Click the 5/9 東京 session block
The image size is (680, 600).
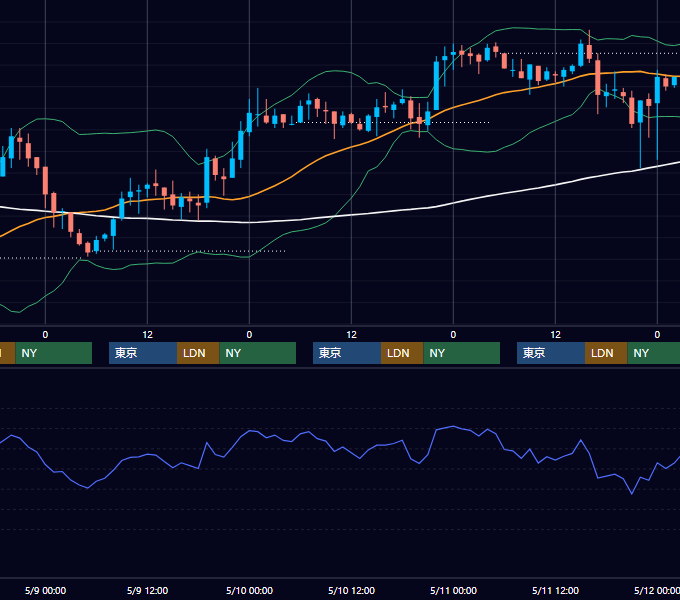143,353
